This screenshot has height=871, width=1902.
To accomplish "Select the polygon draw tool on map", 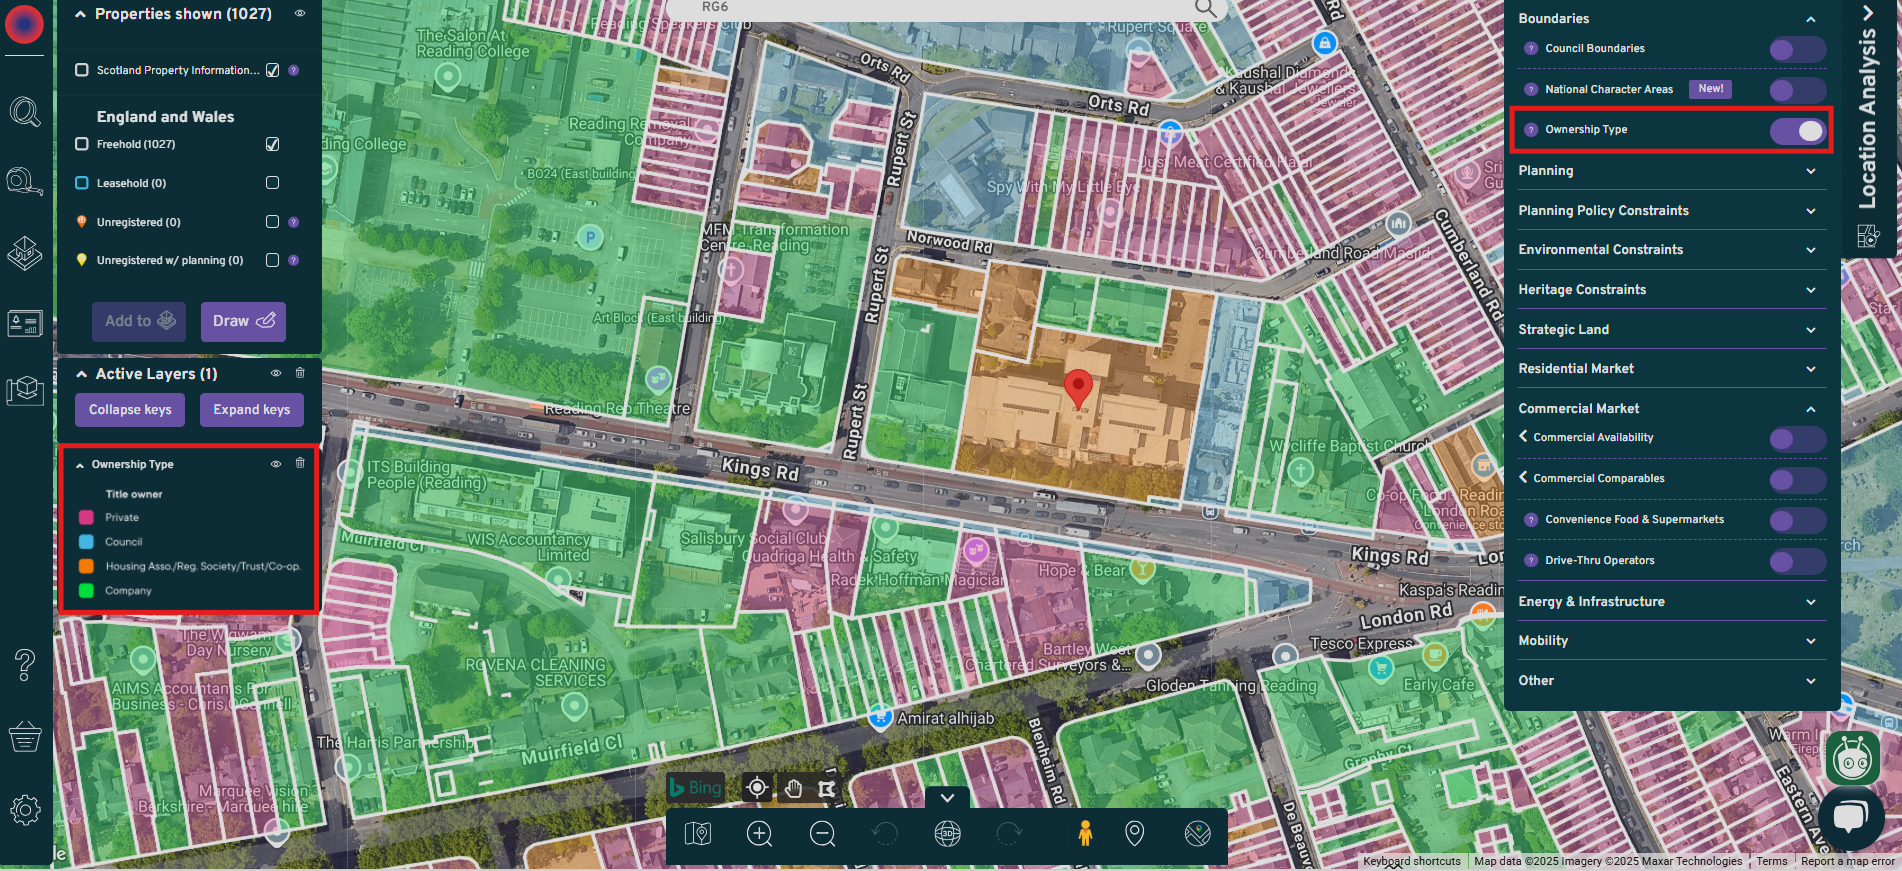I will [827, 788].
